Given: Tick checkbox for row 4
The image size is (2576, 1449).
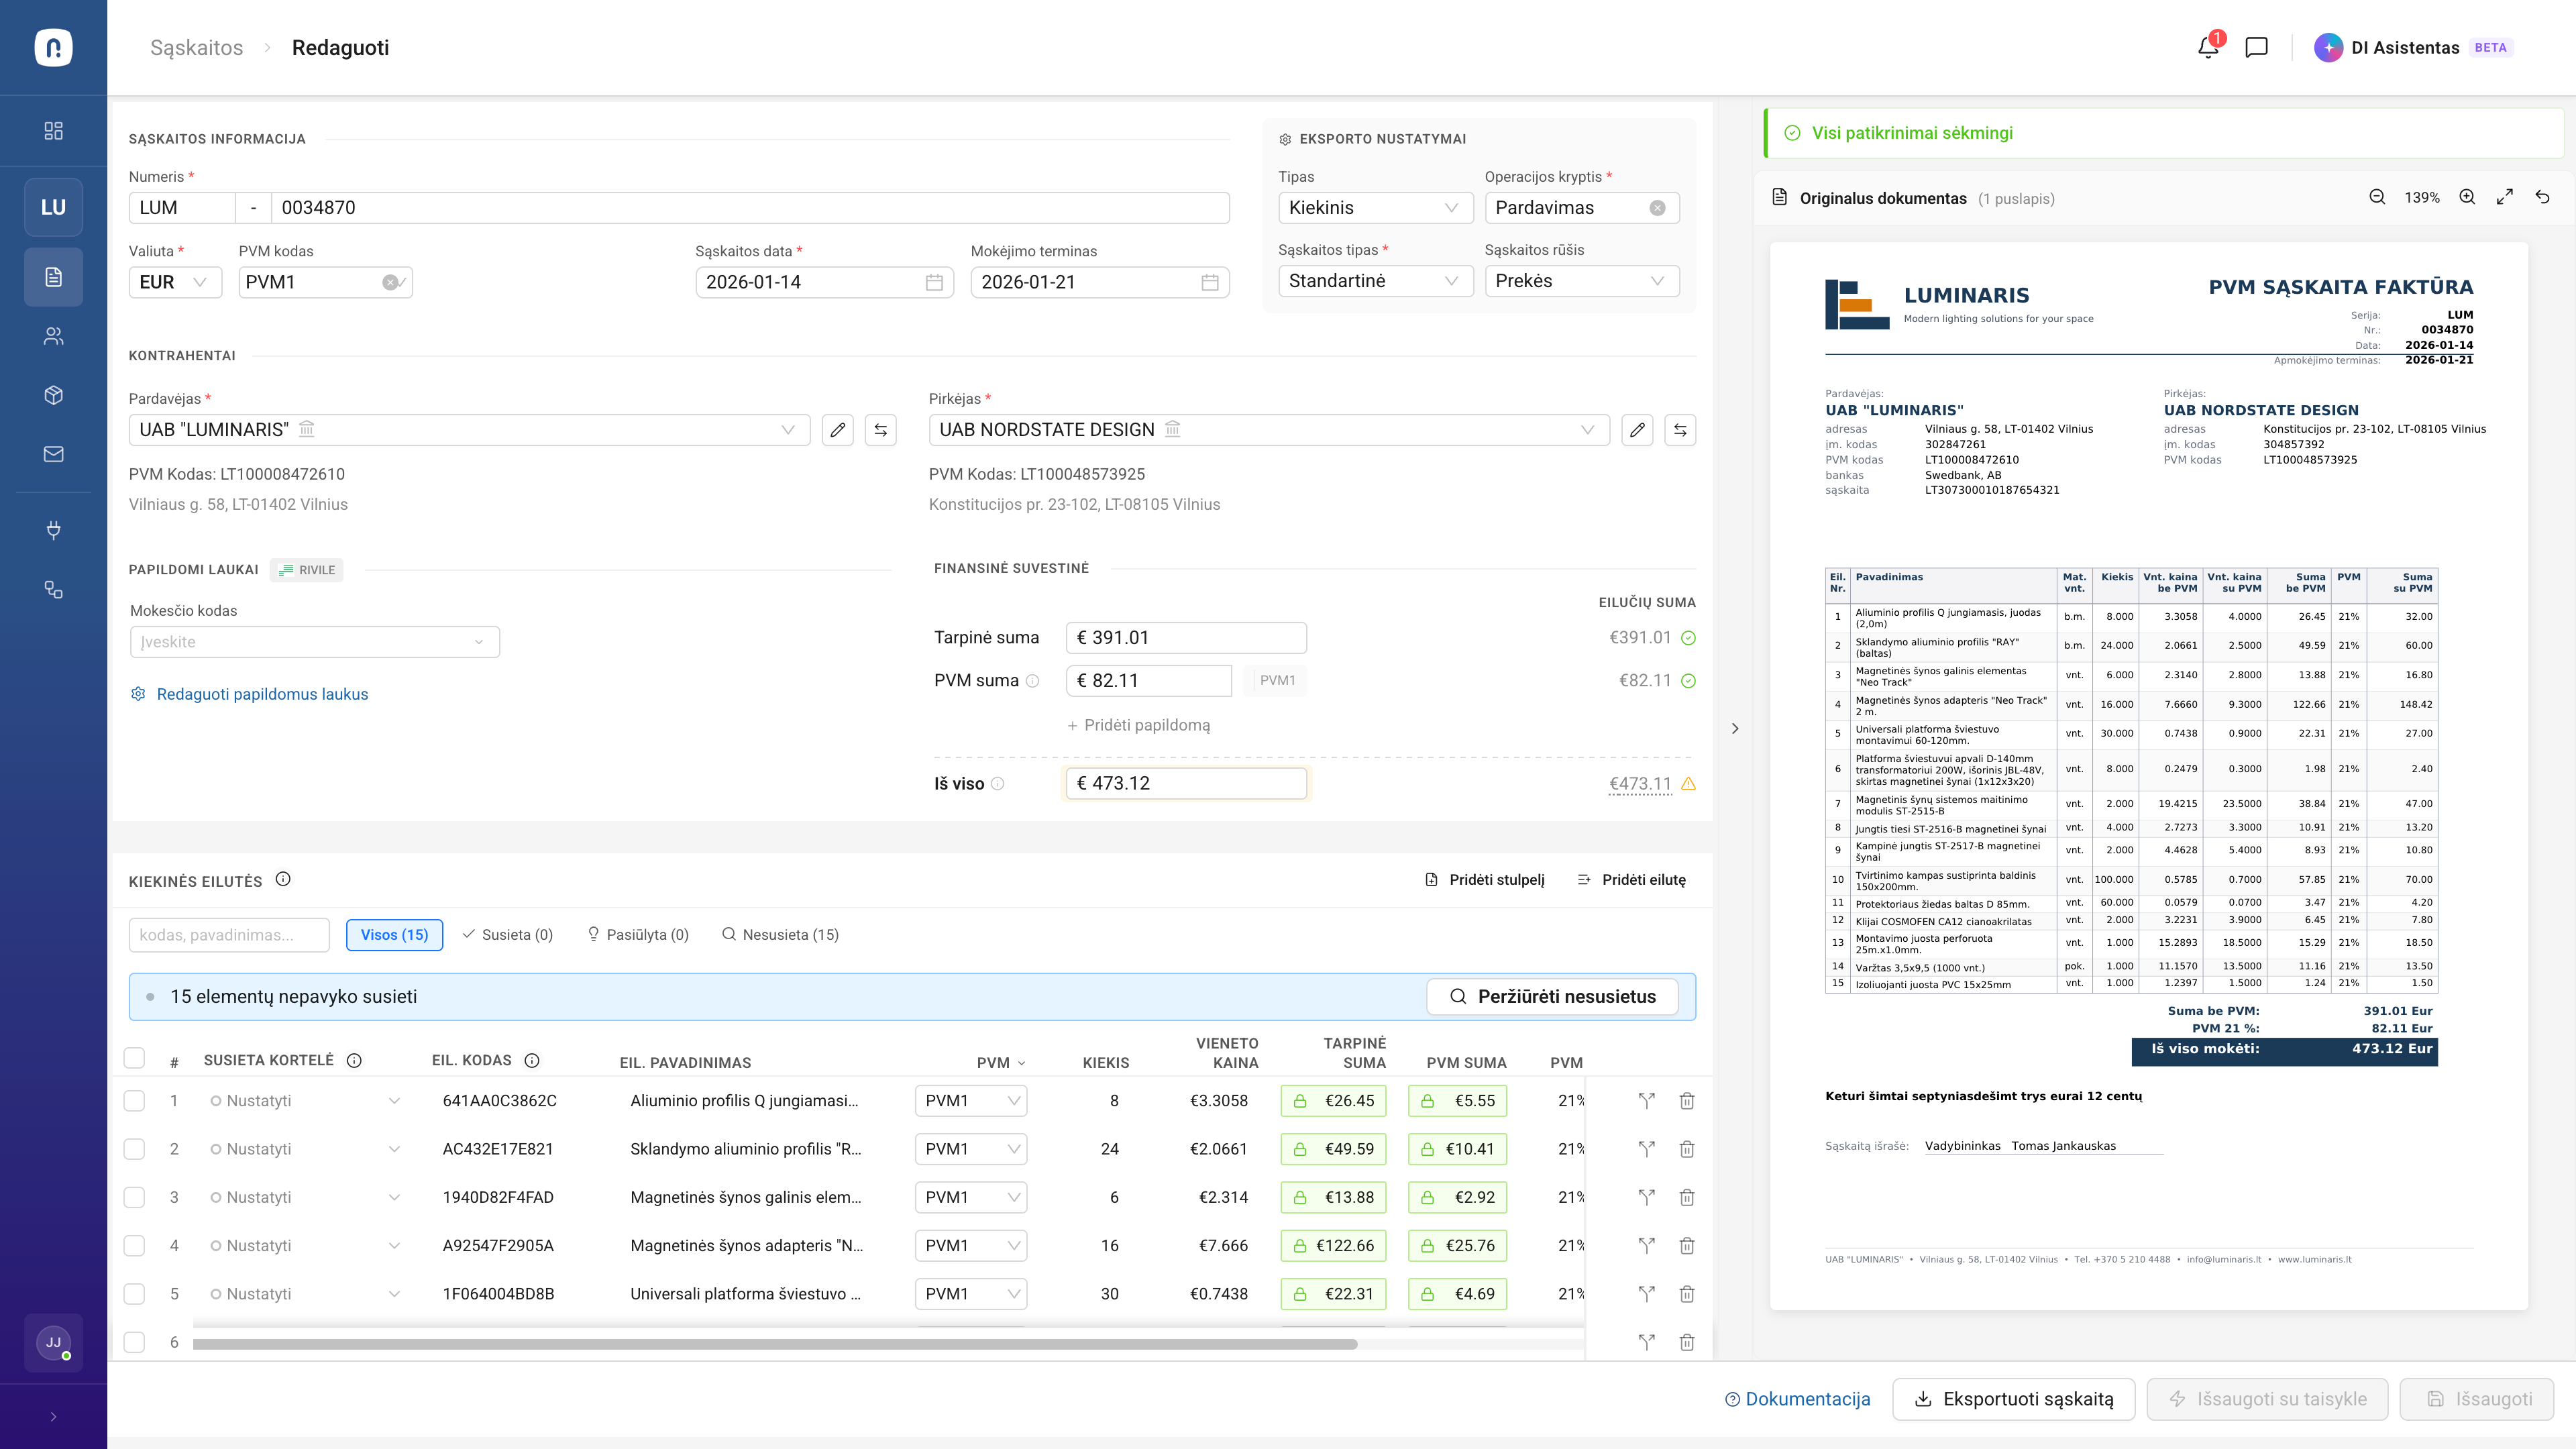Looking at the screenshot, I should click(134, 1245).
